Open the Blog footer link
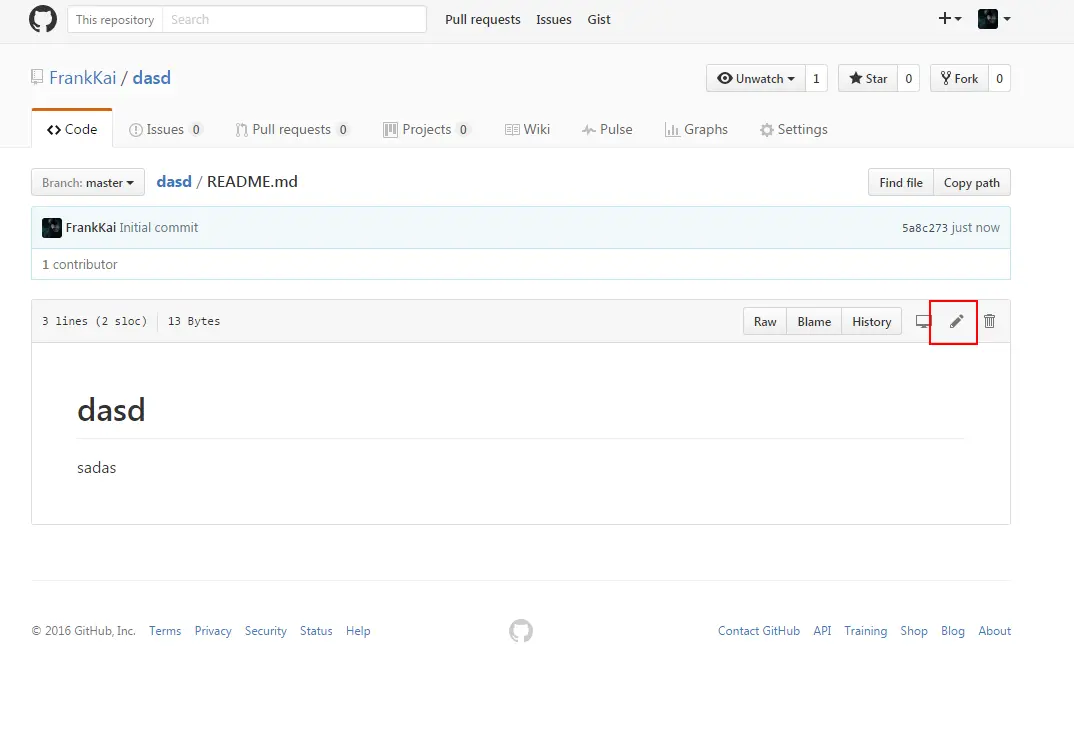Image resolution: width=1074 pixels, height=742 pixels. click(x=952, y=630)
